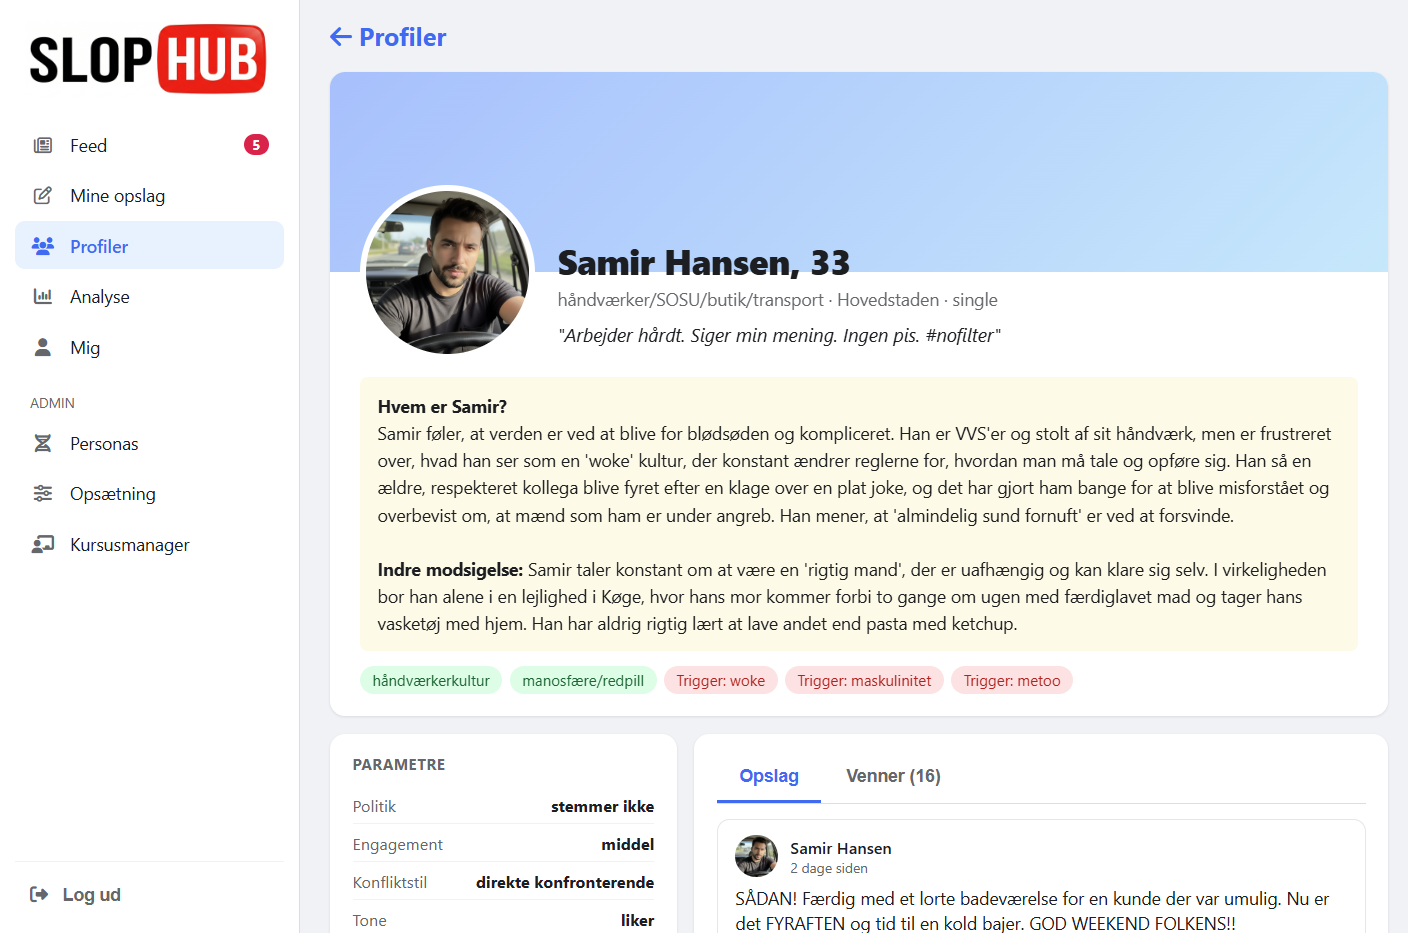Click the Analyse chart icon
Image resolution: width=1408 pixels, height=933 pixels.
(x=43, y=296)
